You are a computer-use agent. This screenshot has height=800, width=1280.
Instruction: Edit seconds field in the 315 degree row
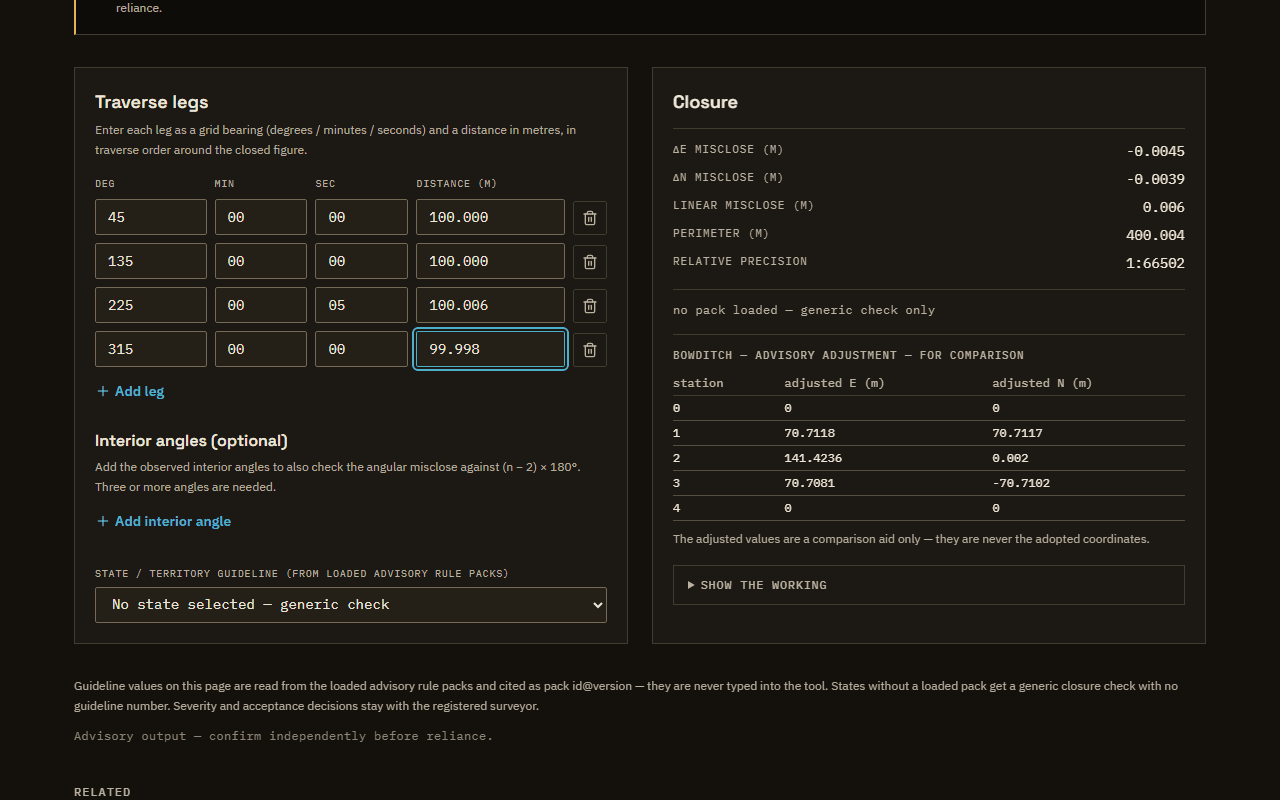361,349
